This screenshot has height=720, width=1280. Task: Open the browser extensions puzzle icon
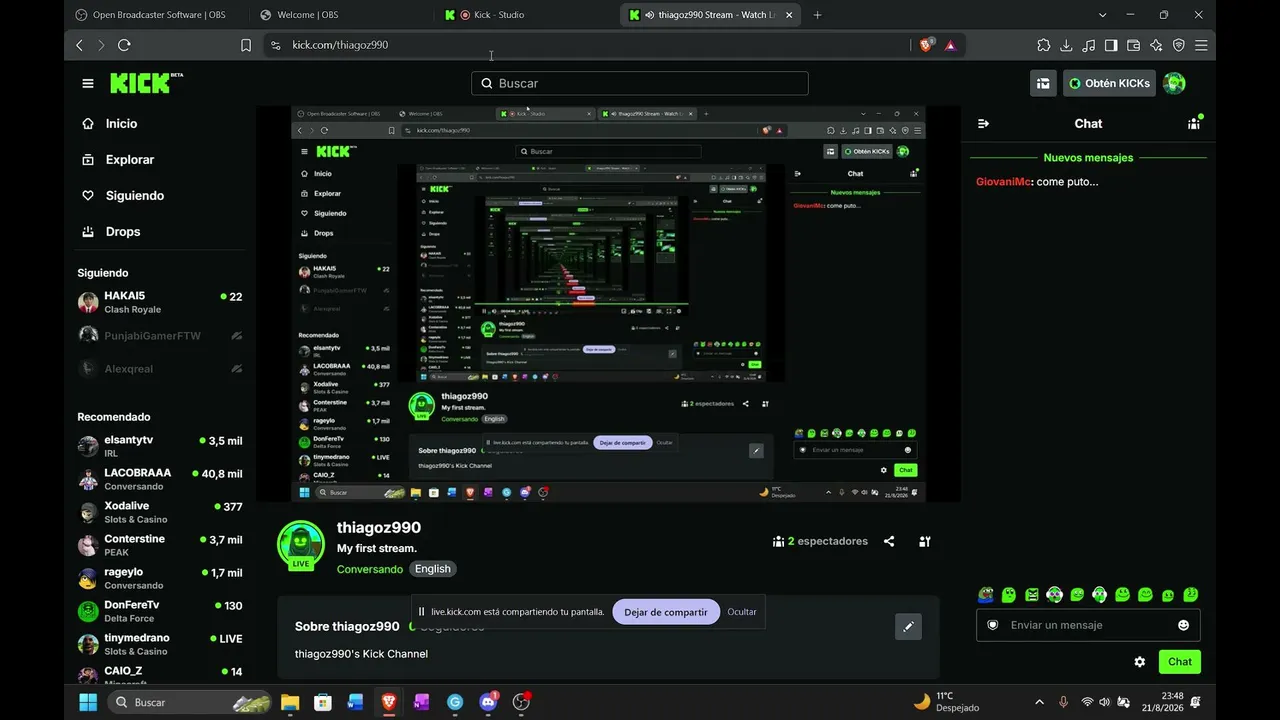click(1044, 45)
